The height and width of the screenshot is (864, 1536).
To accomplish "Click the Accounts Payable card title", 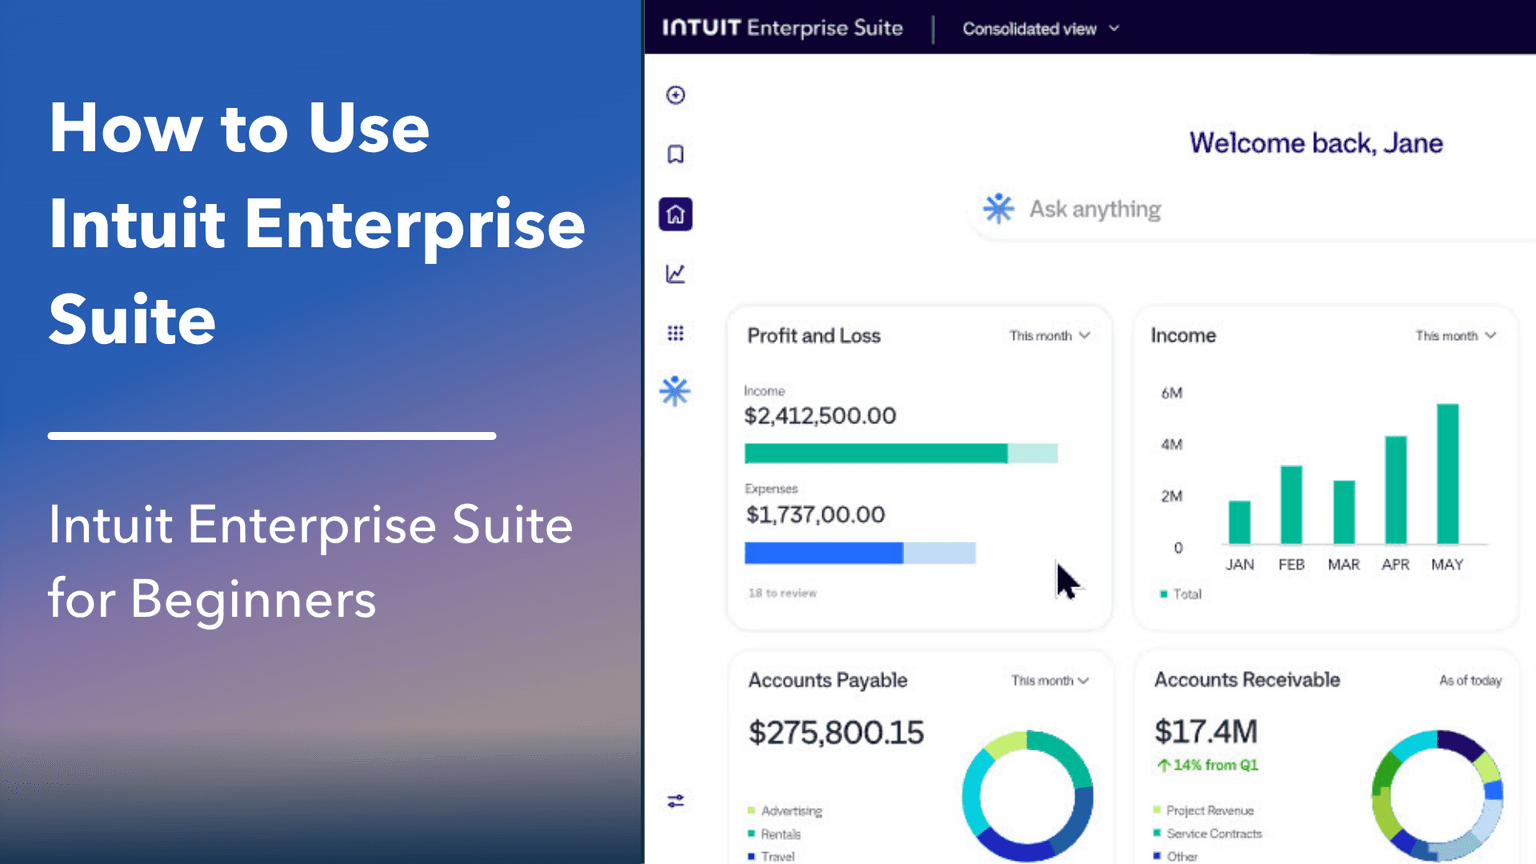I will (x=828, y=680).
